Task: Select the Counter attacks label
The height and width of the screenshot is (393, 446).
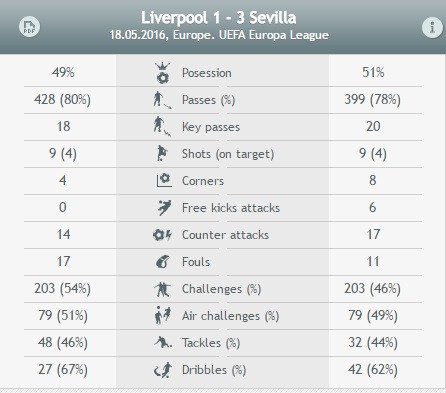Action: [x=225, y=235]
